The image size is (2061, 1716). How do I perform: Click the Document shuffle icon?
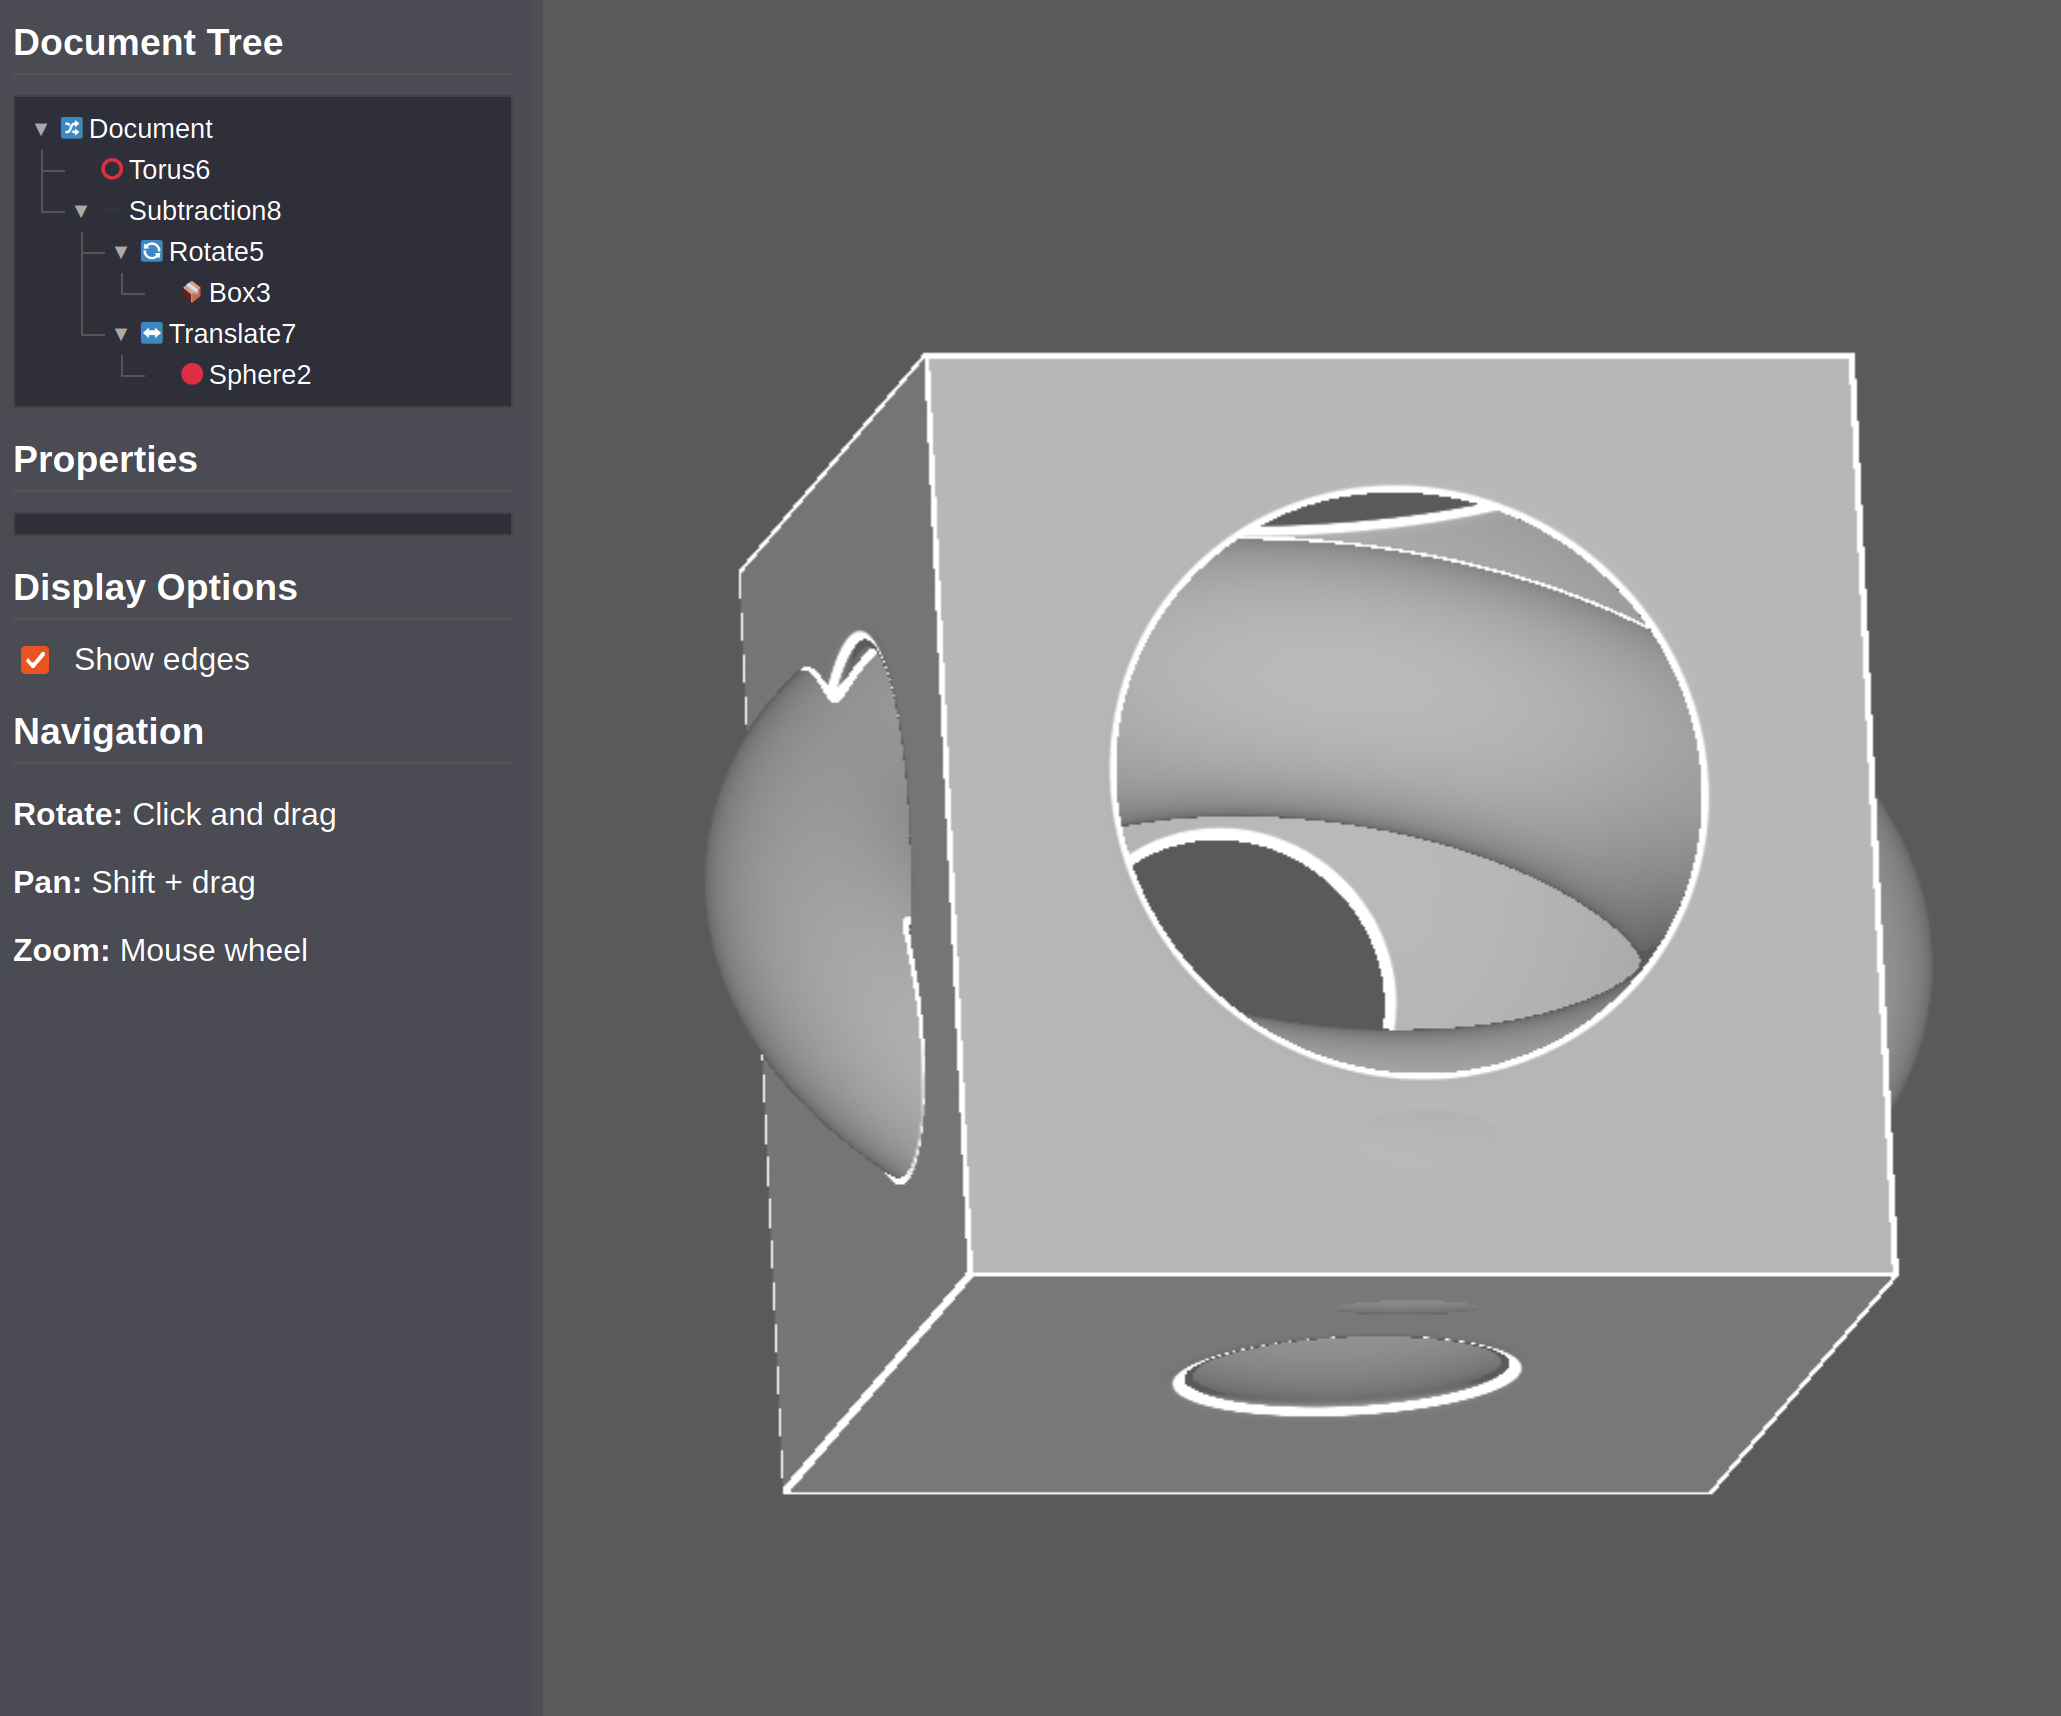coord(71,128)
